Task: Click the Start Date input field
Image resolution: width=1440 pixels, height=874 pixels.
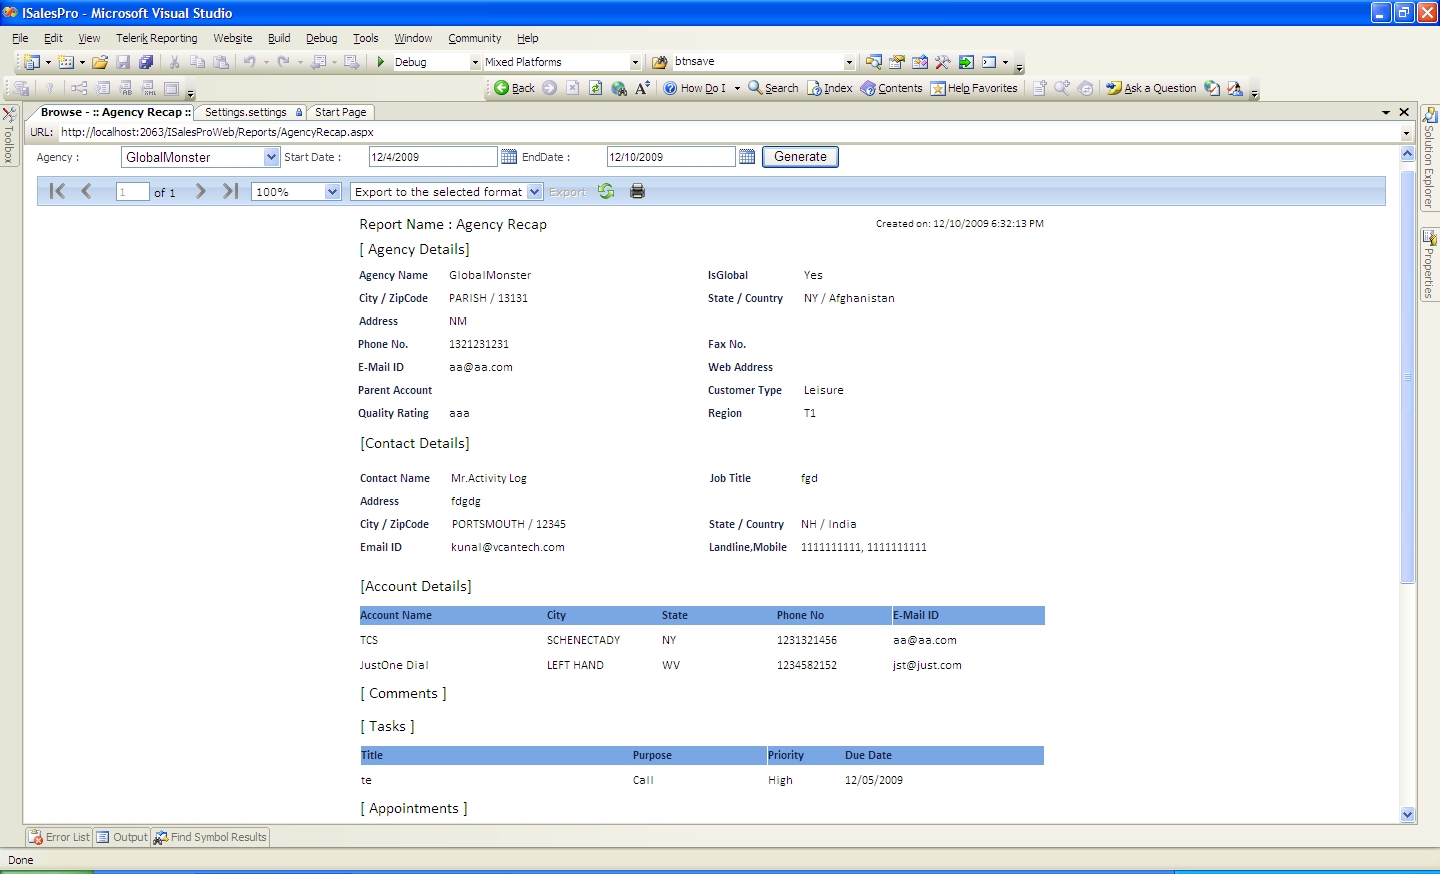Action: 432,157
